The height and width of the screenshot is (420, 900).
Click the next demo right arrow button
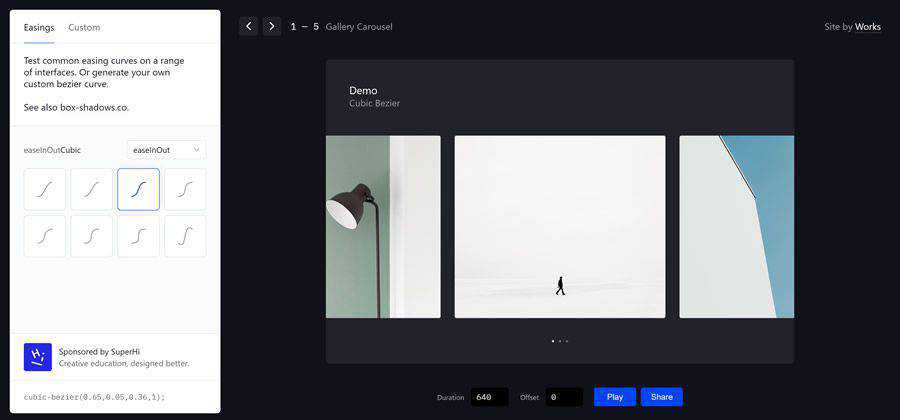point(272,26)
